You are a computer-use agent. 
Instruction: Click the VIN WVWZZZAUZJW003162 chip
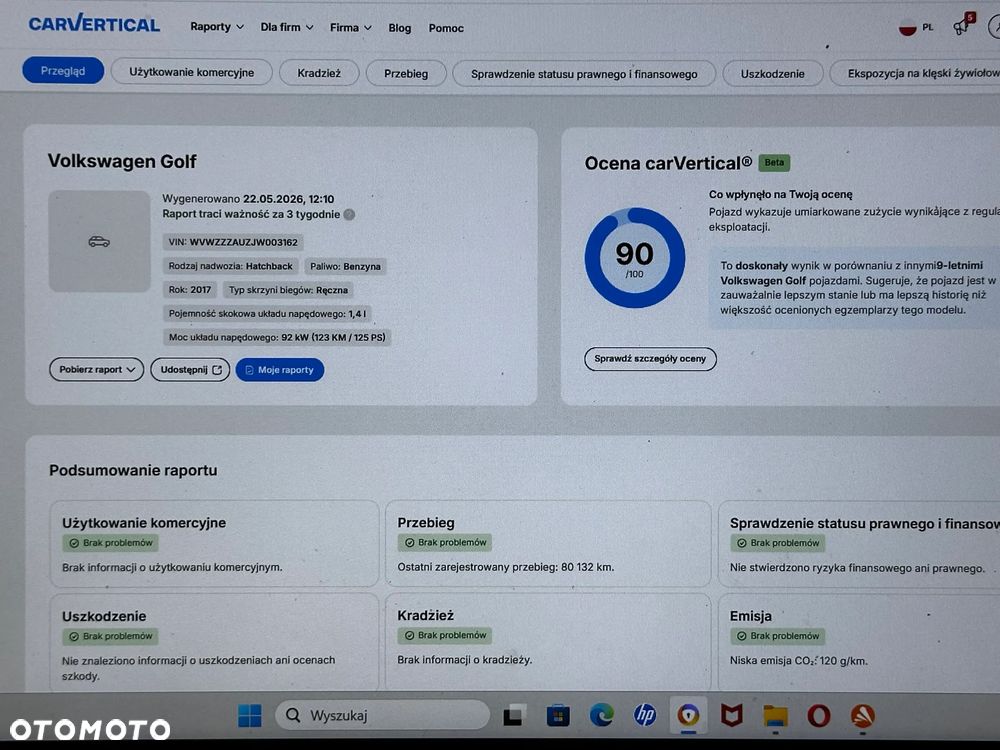pyautogui.click(x=233, y=242)
